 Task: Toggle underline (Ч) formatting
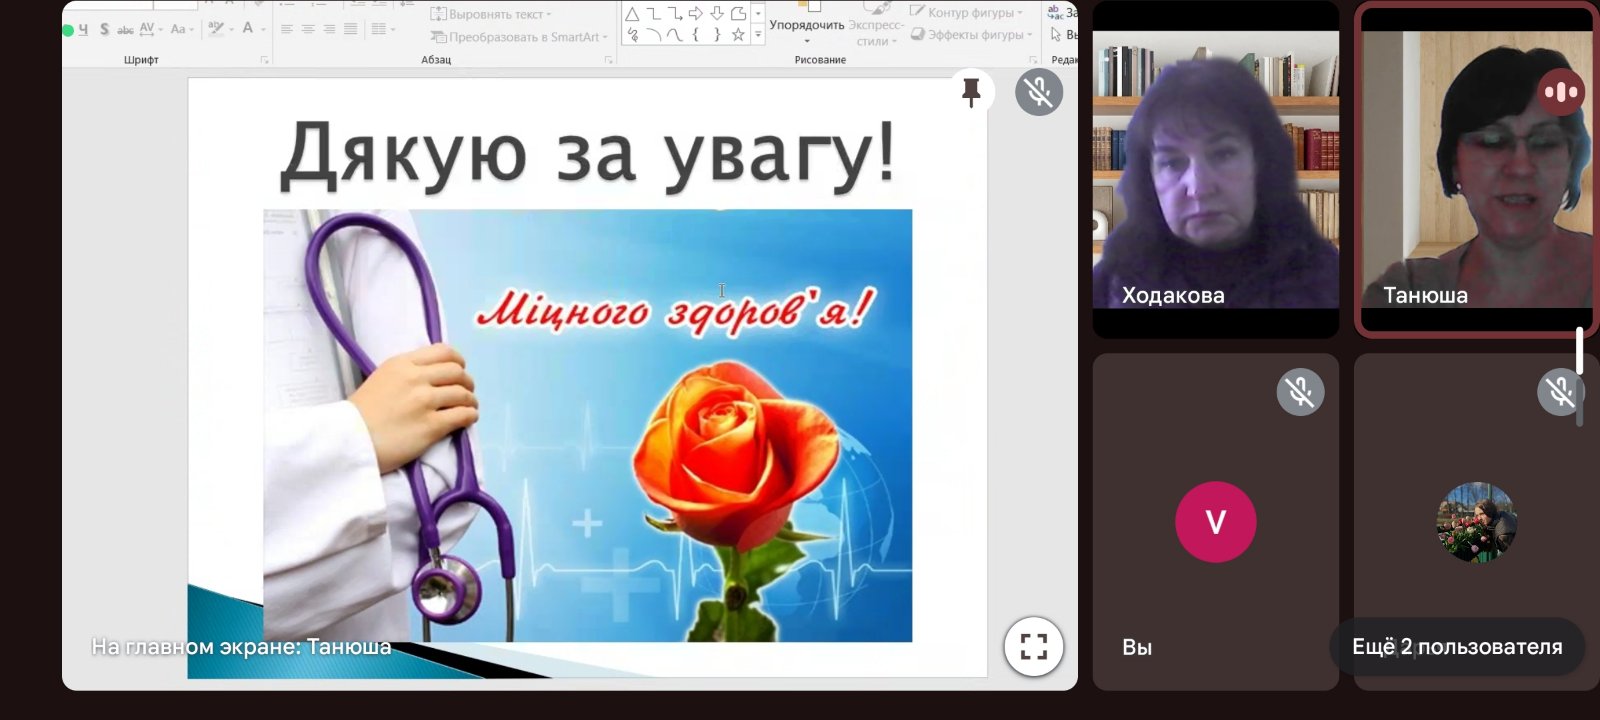(83, 29)
